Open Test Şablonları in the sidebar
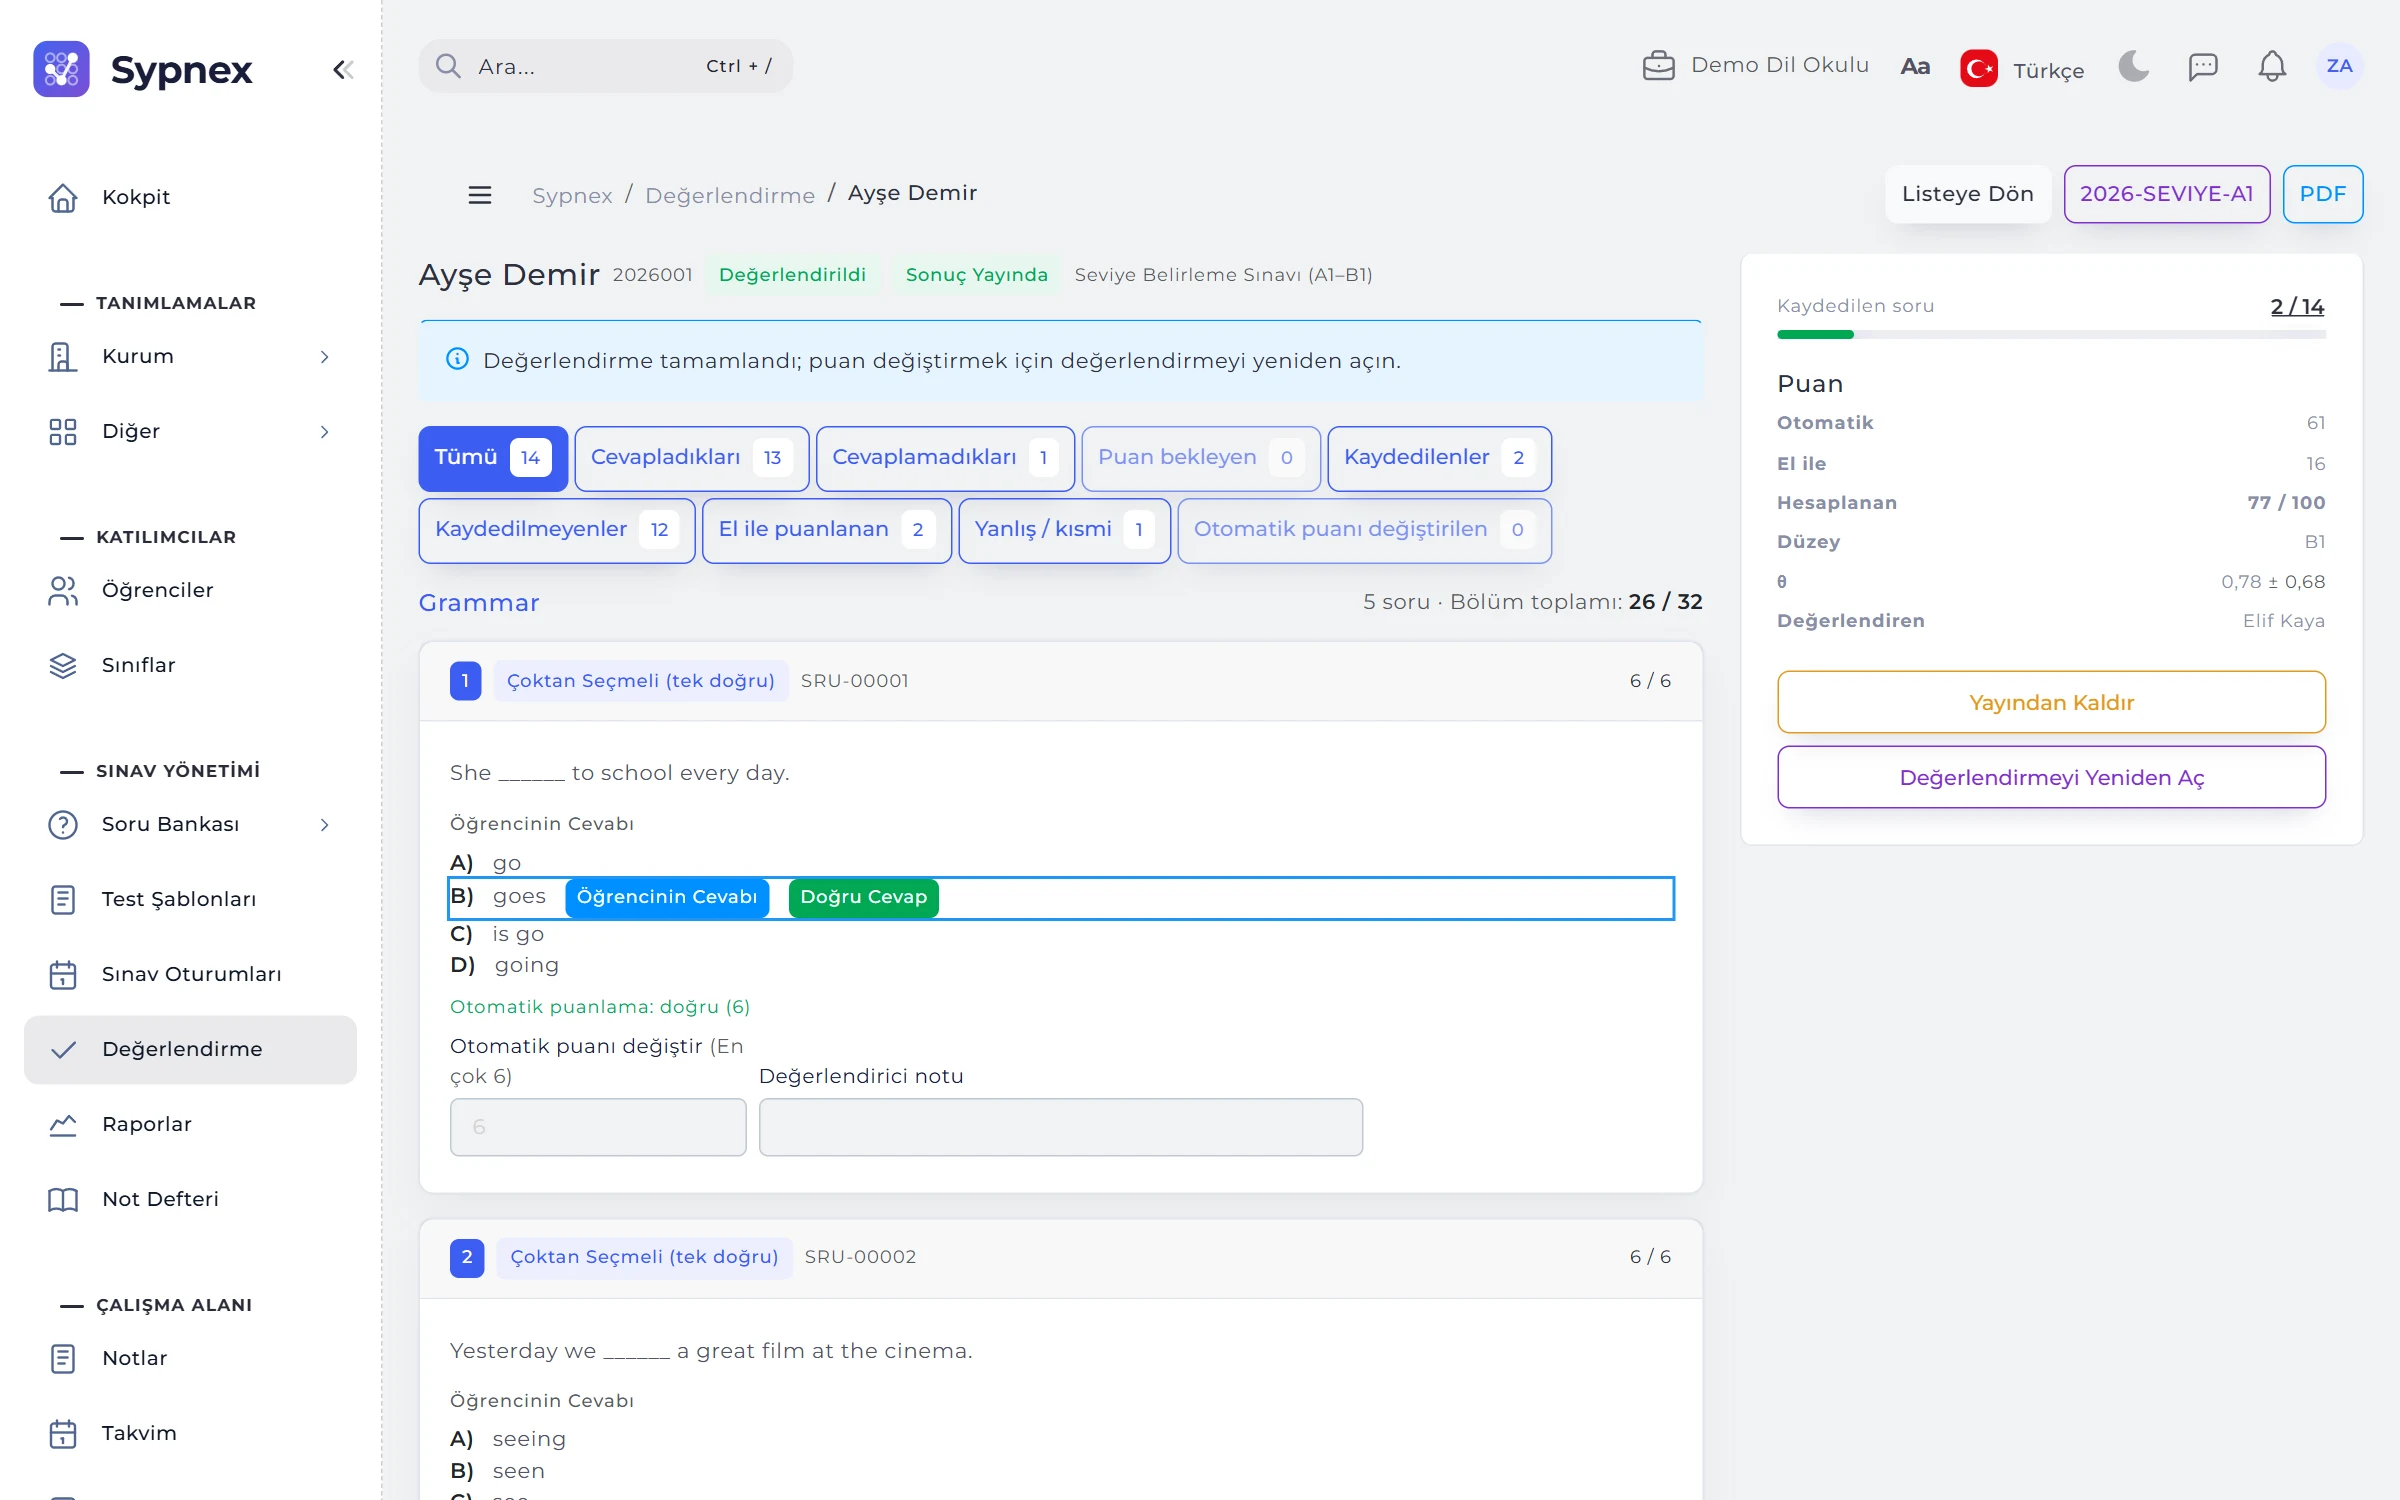Screen dimensions: 2400x1500 pos(190,899)
